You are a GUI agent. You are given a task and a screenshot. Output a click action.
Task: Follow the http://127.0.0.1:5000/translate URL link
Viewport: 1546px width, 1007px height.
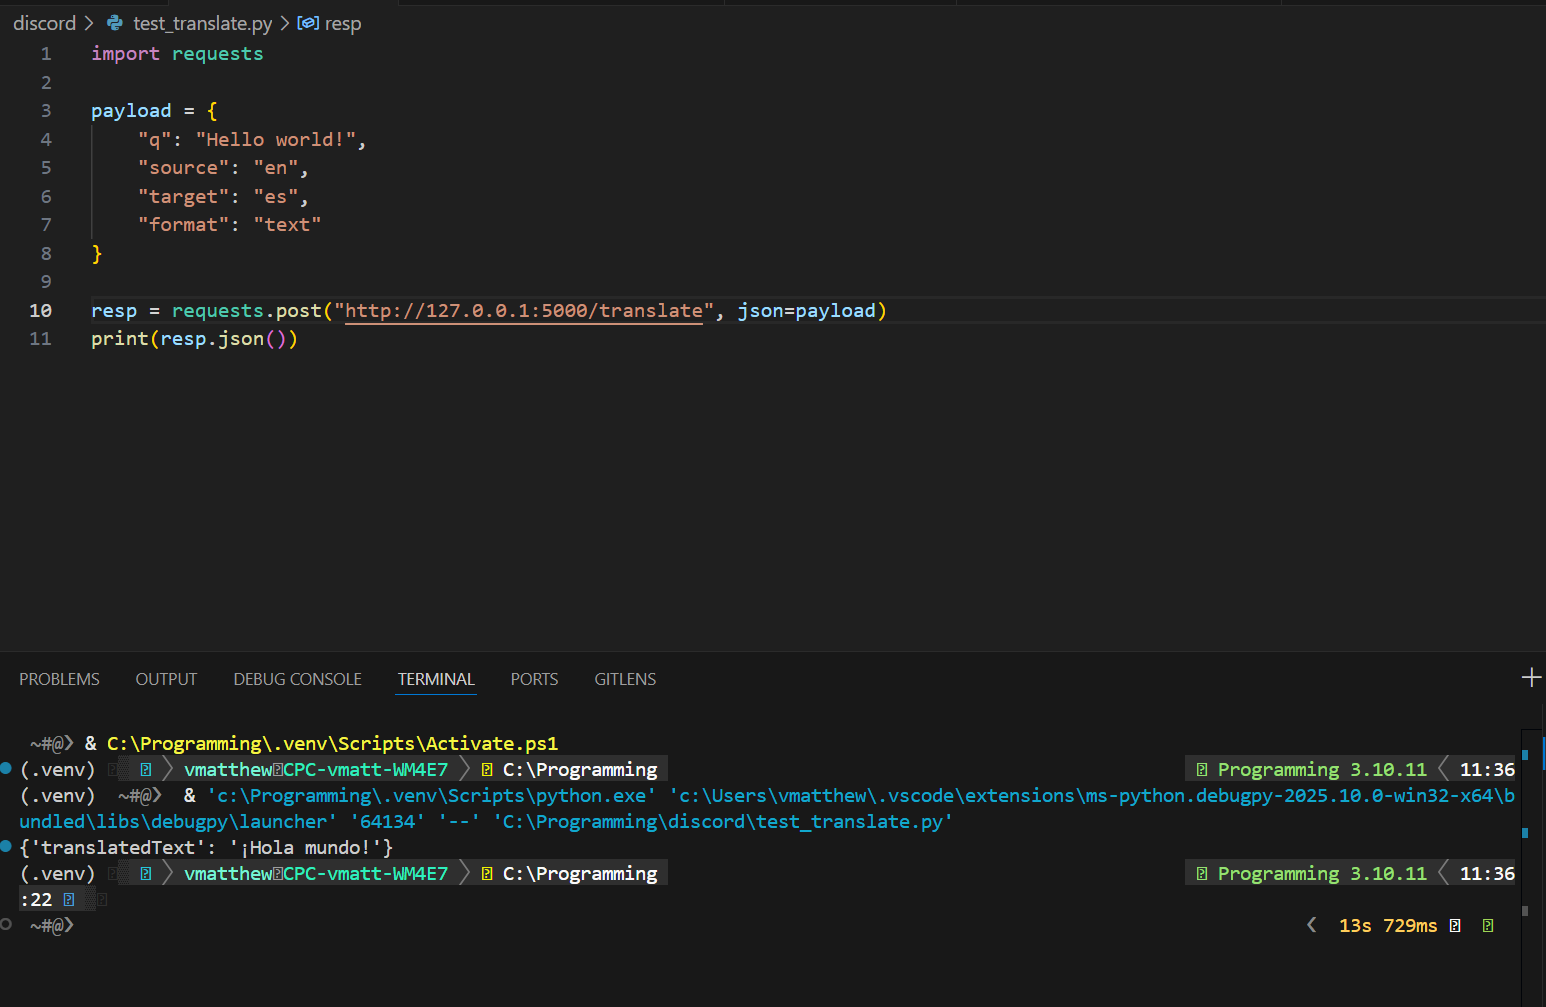[x=524, y=311]
